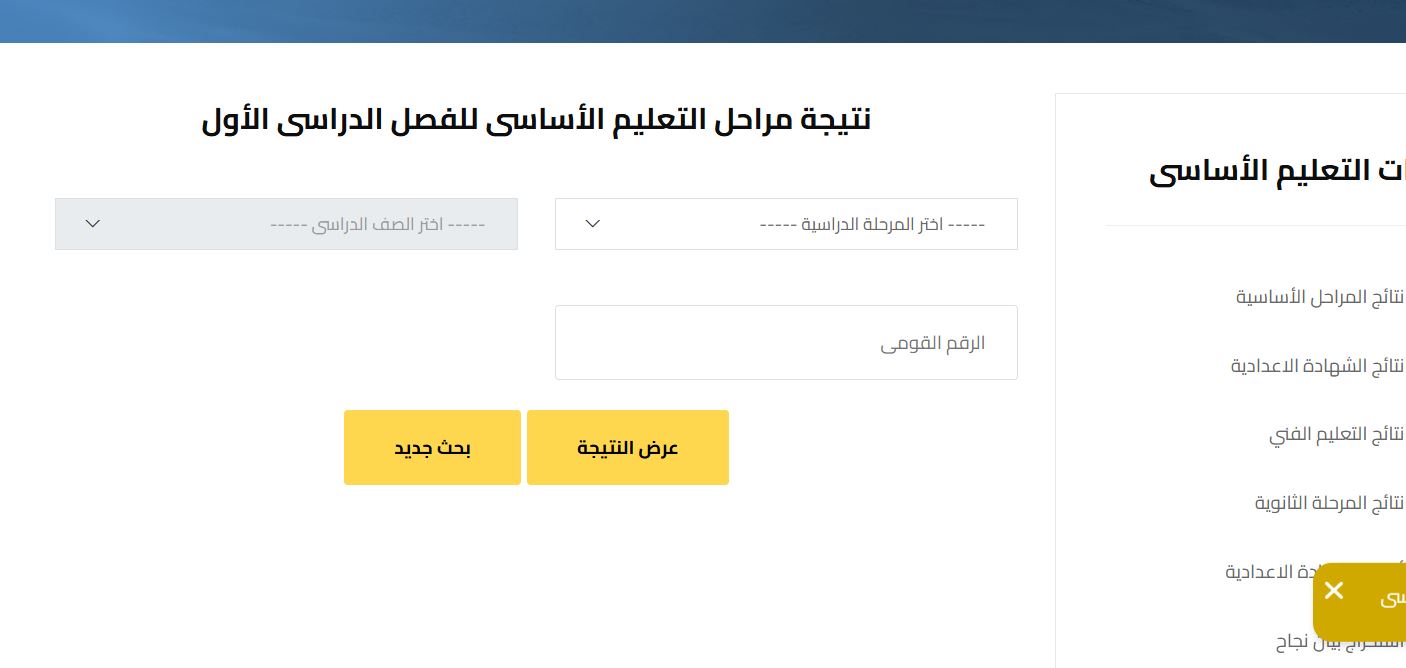1406x668 pixels.
Task: Click the التعليم الأساسى sidebar panel heading
Action: pos(1277,171)
